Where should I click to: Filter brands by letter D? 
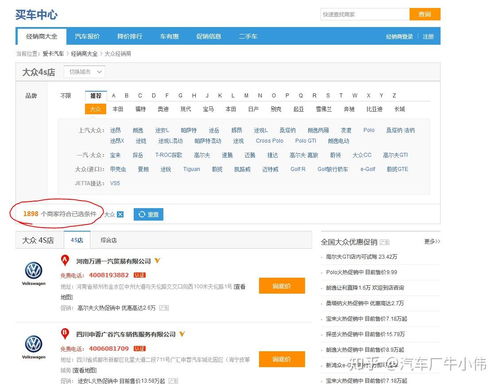[x=154, y=96]
